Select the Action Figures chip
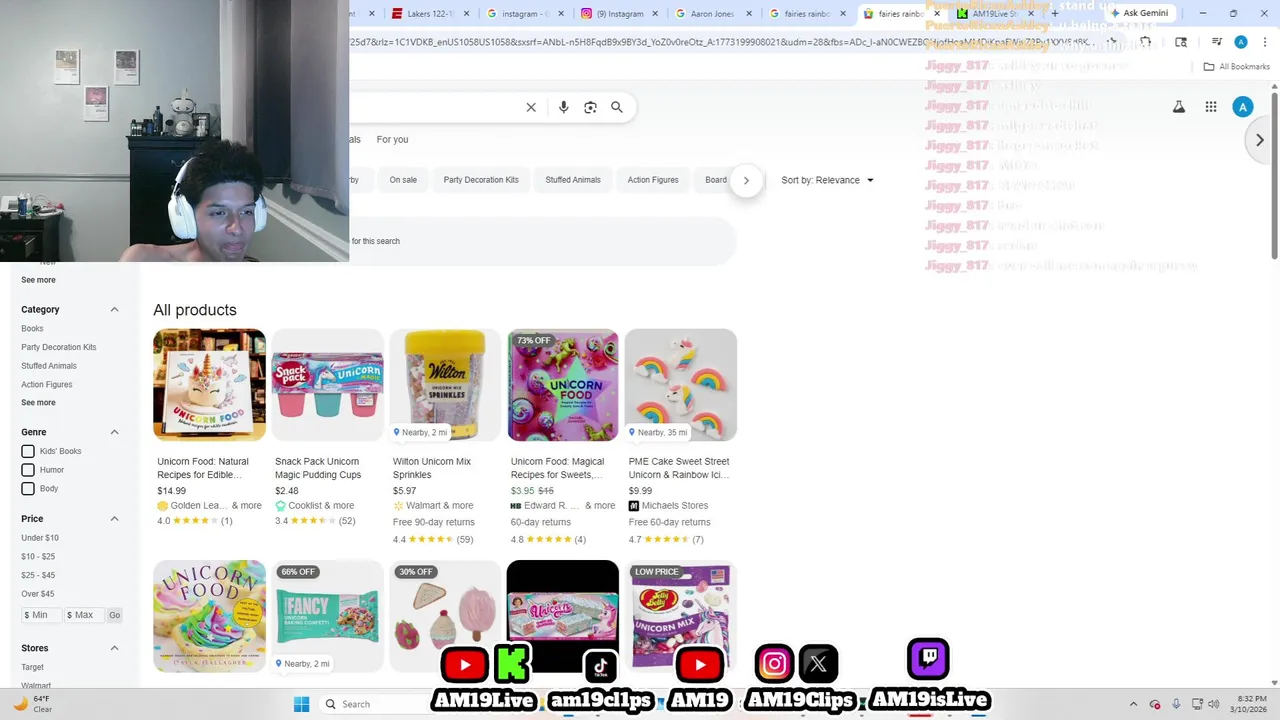This screenshot has width=1280, height=720. (x=653, y=180)
